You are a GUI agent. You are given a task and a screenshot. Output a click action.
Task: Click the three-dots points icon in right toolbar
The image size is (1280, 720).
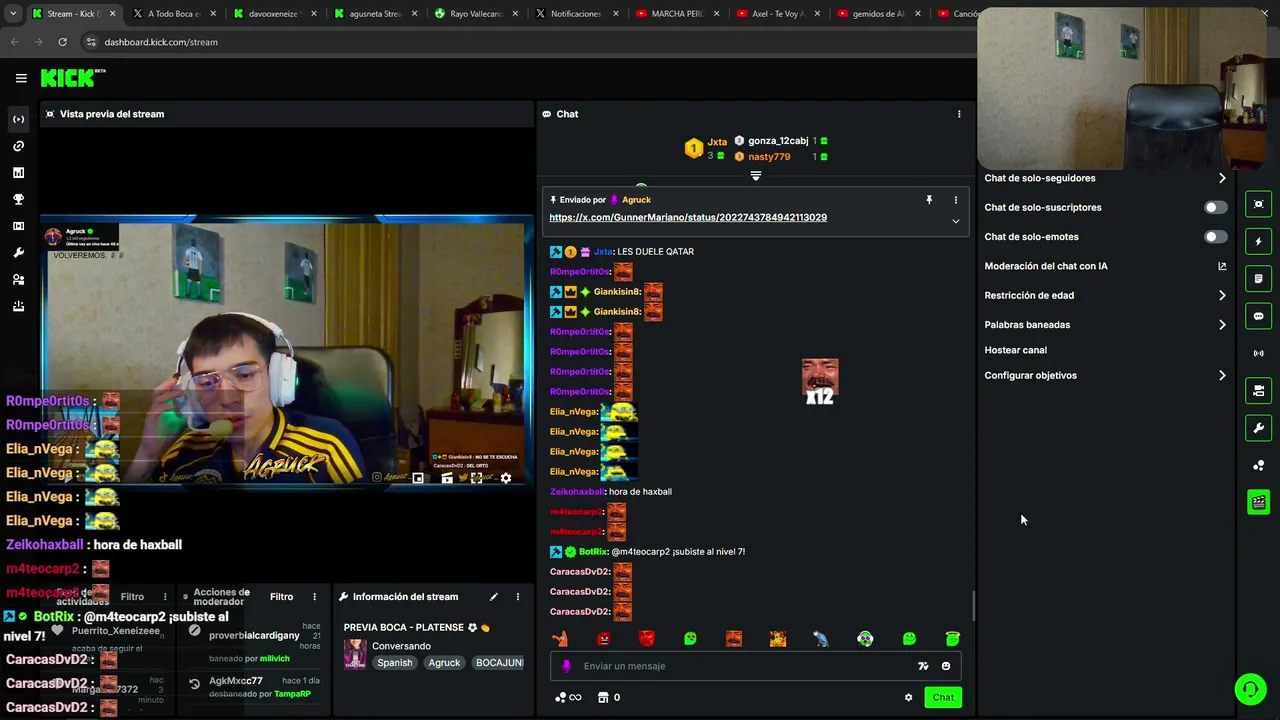[x=1258, y=465]
